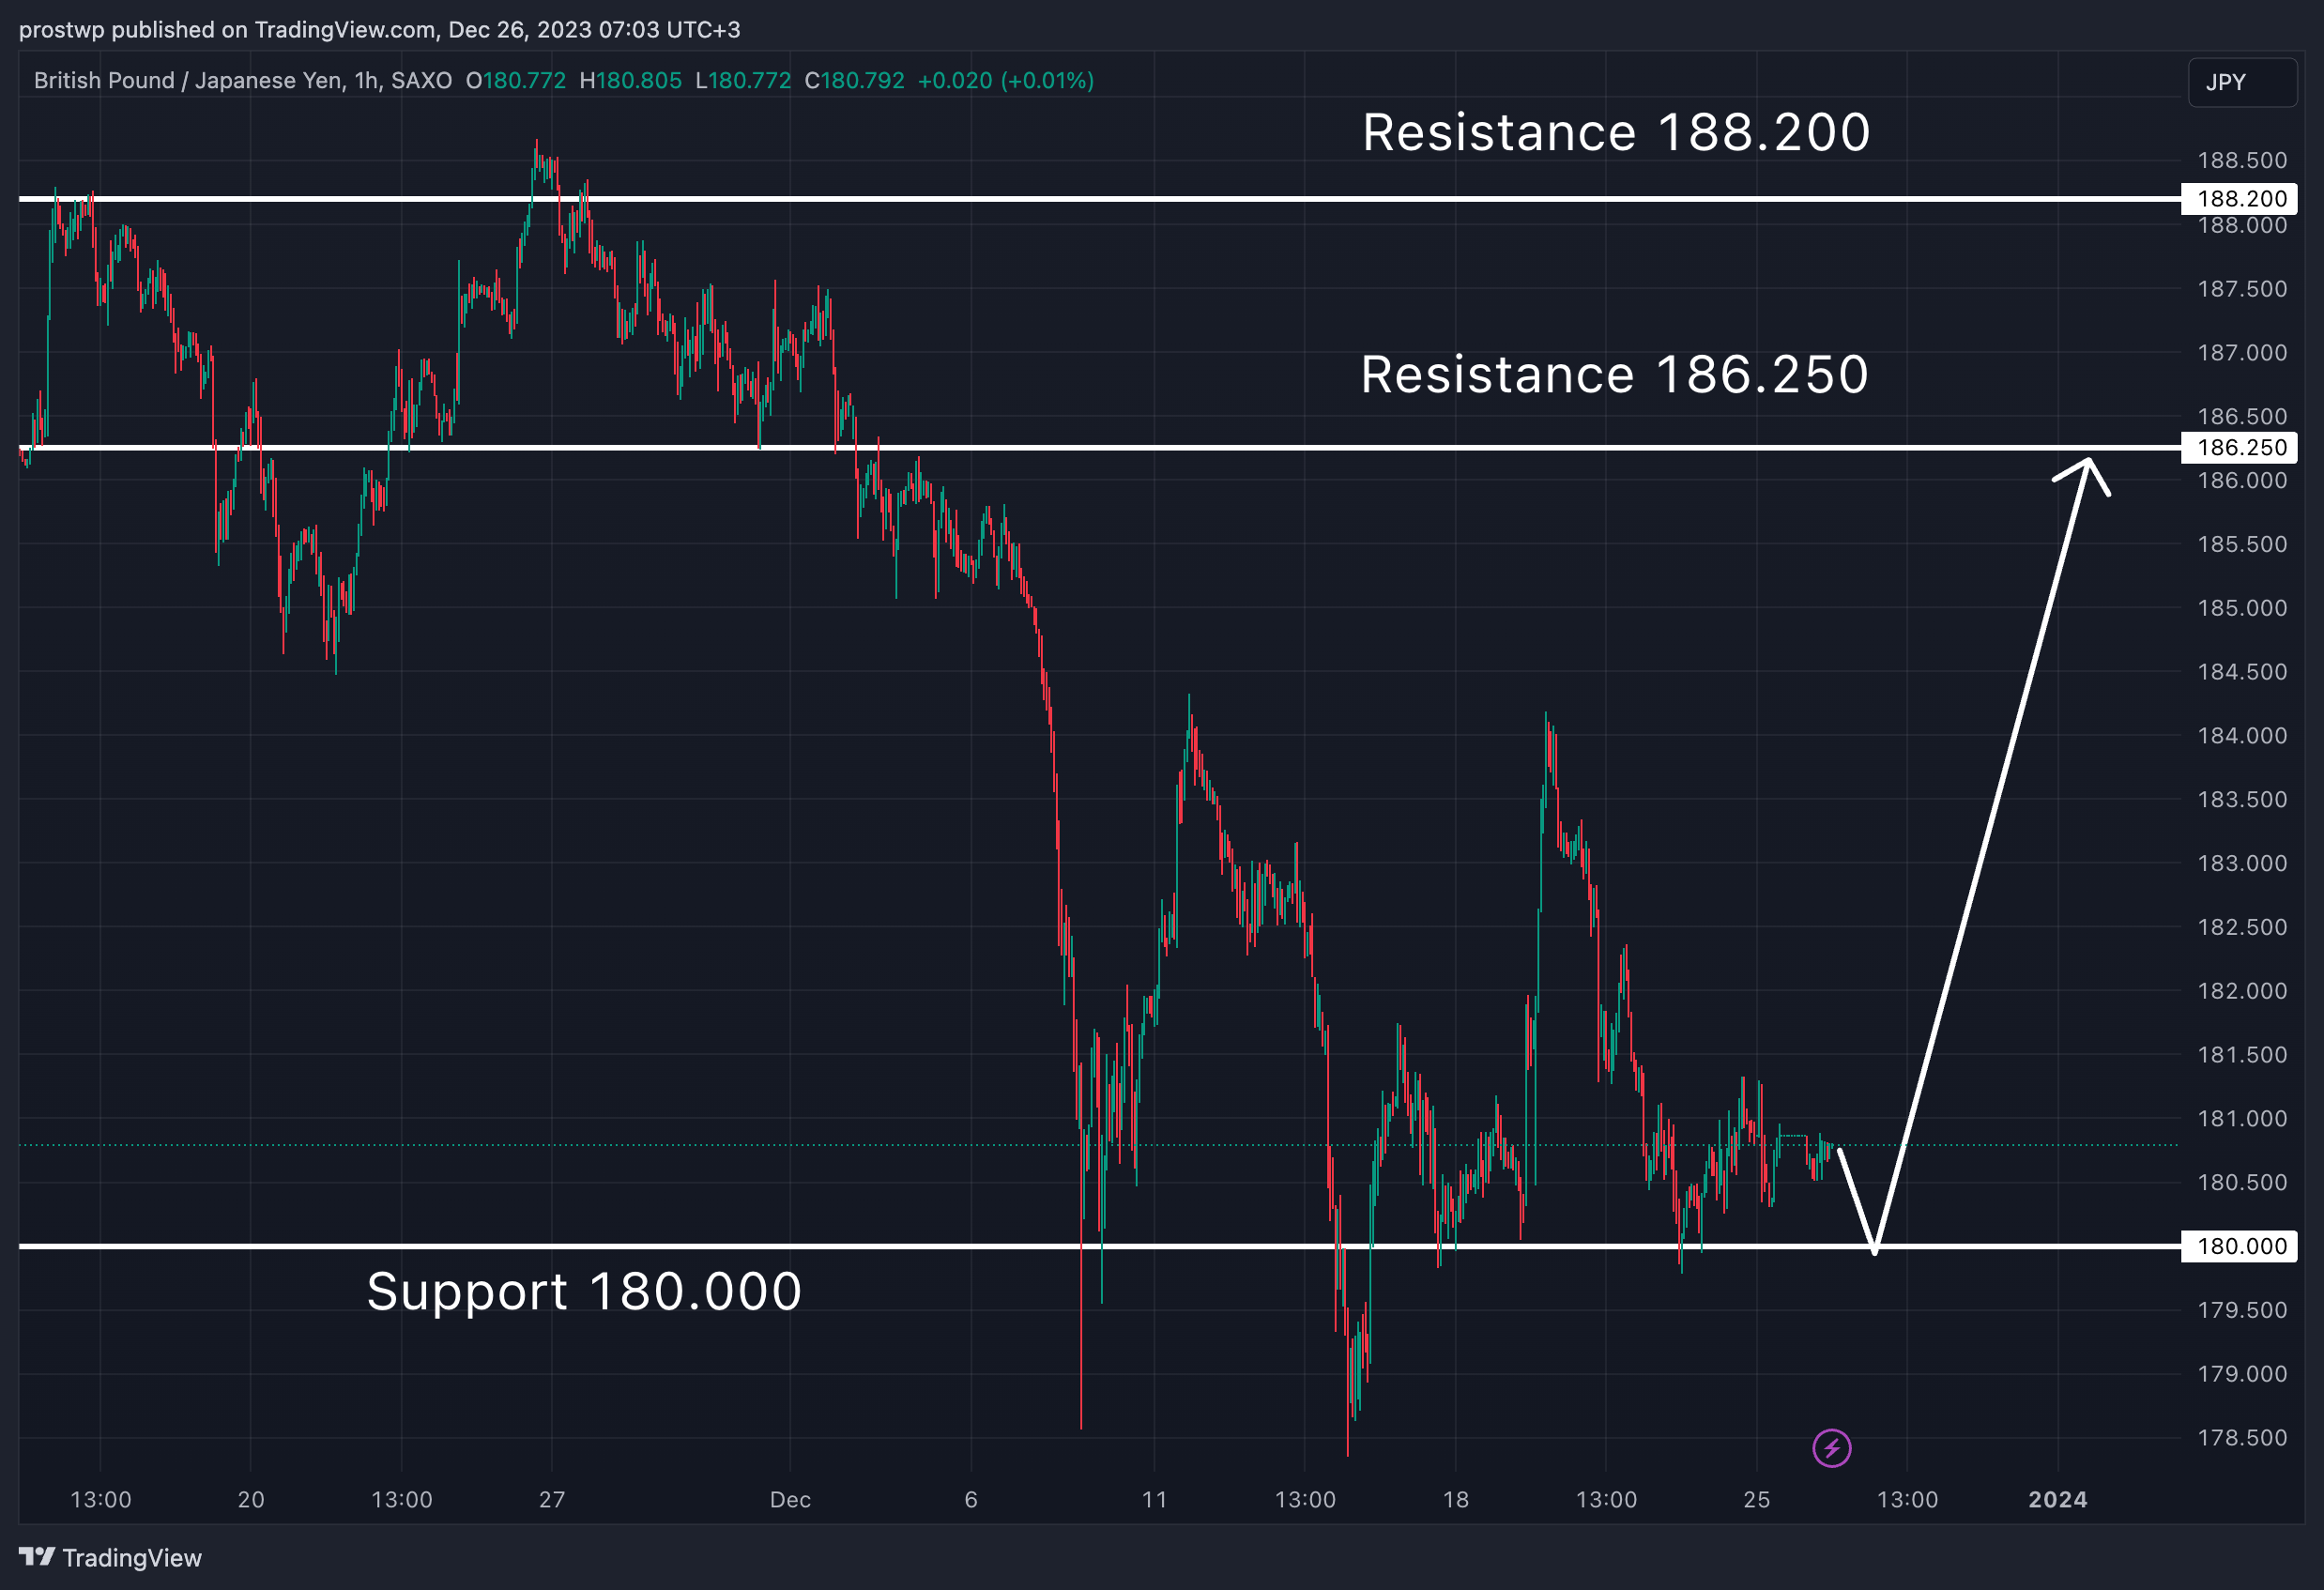Click the O180.772 open value
Viewport: 2324px width, 1590px height.
click(516, 81)
